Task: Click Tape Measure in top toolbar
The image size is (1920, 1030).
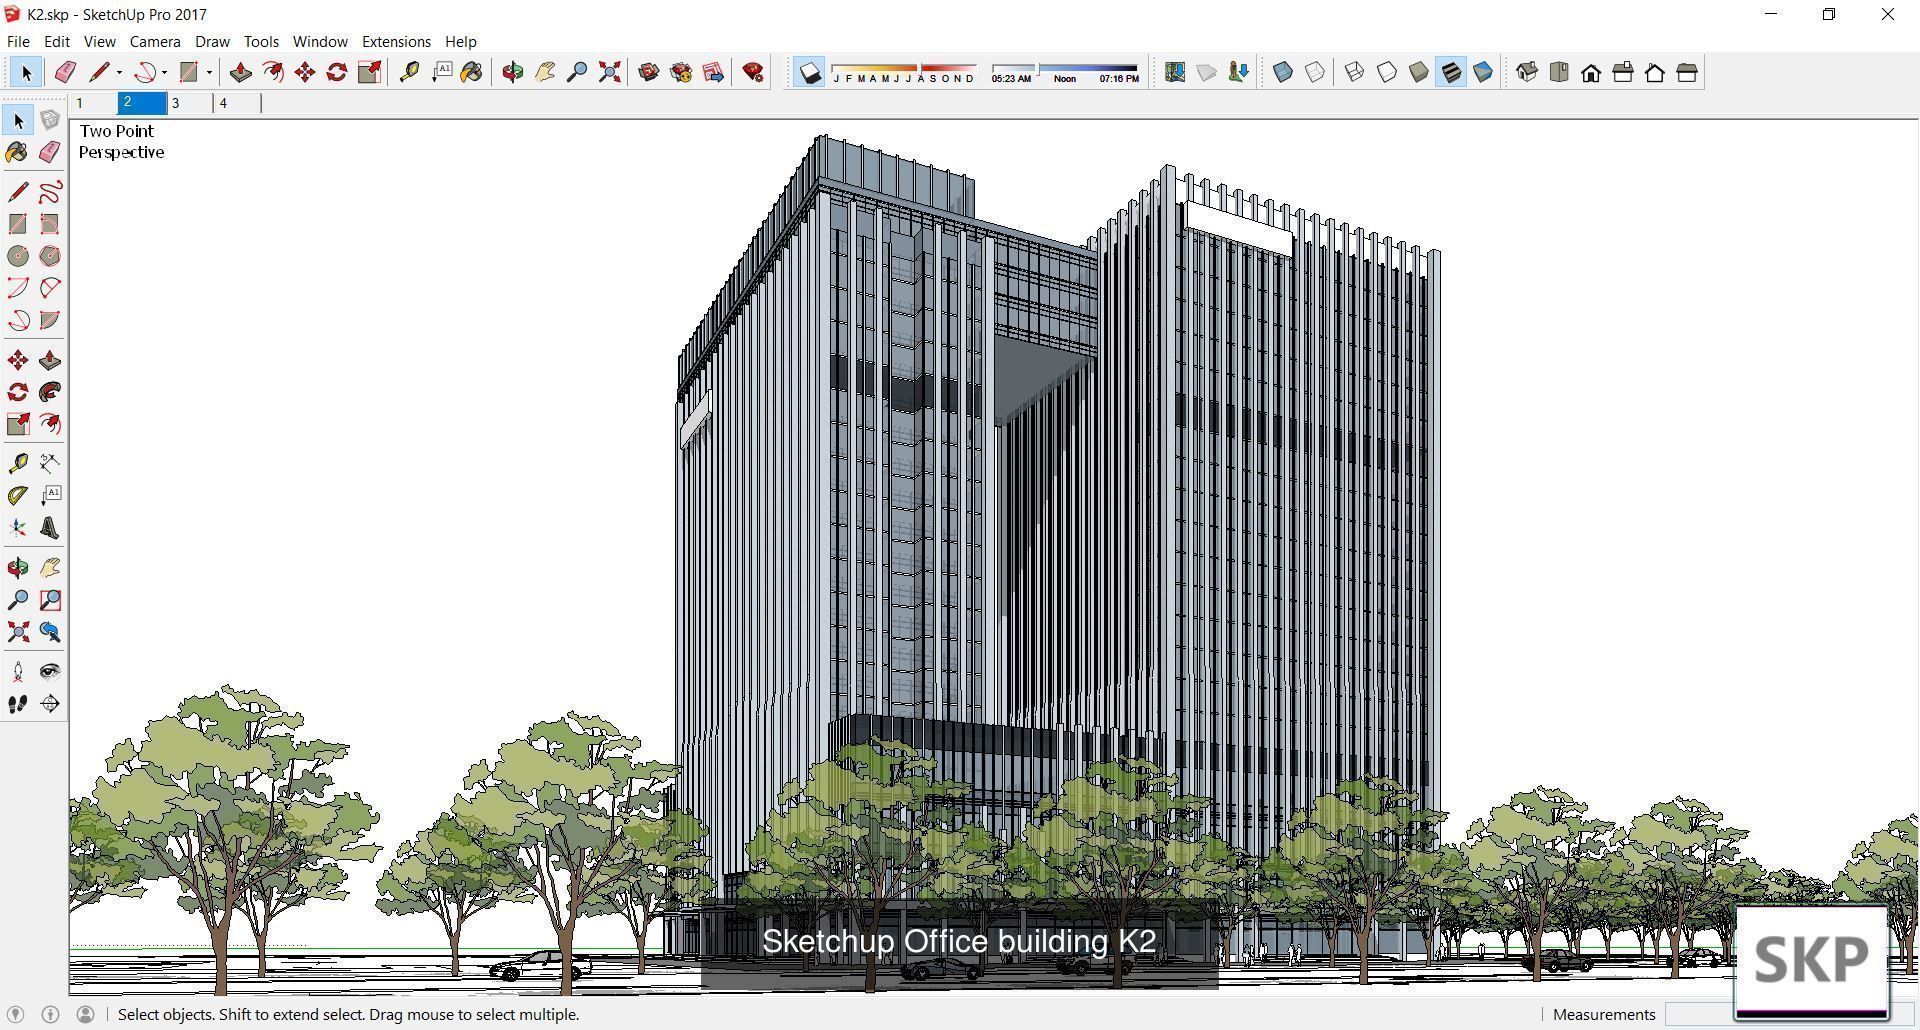Action: click(x=409, y=72)
